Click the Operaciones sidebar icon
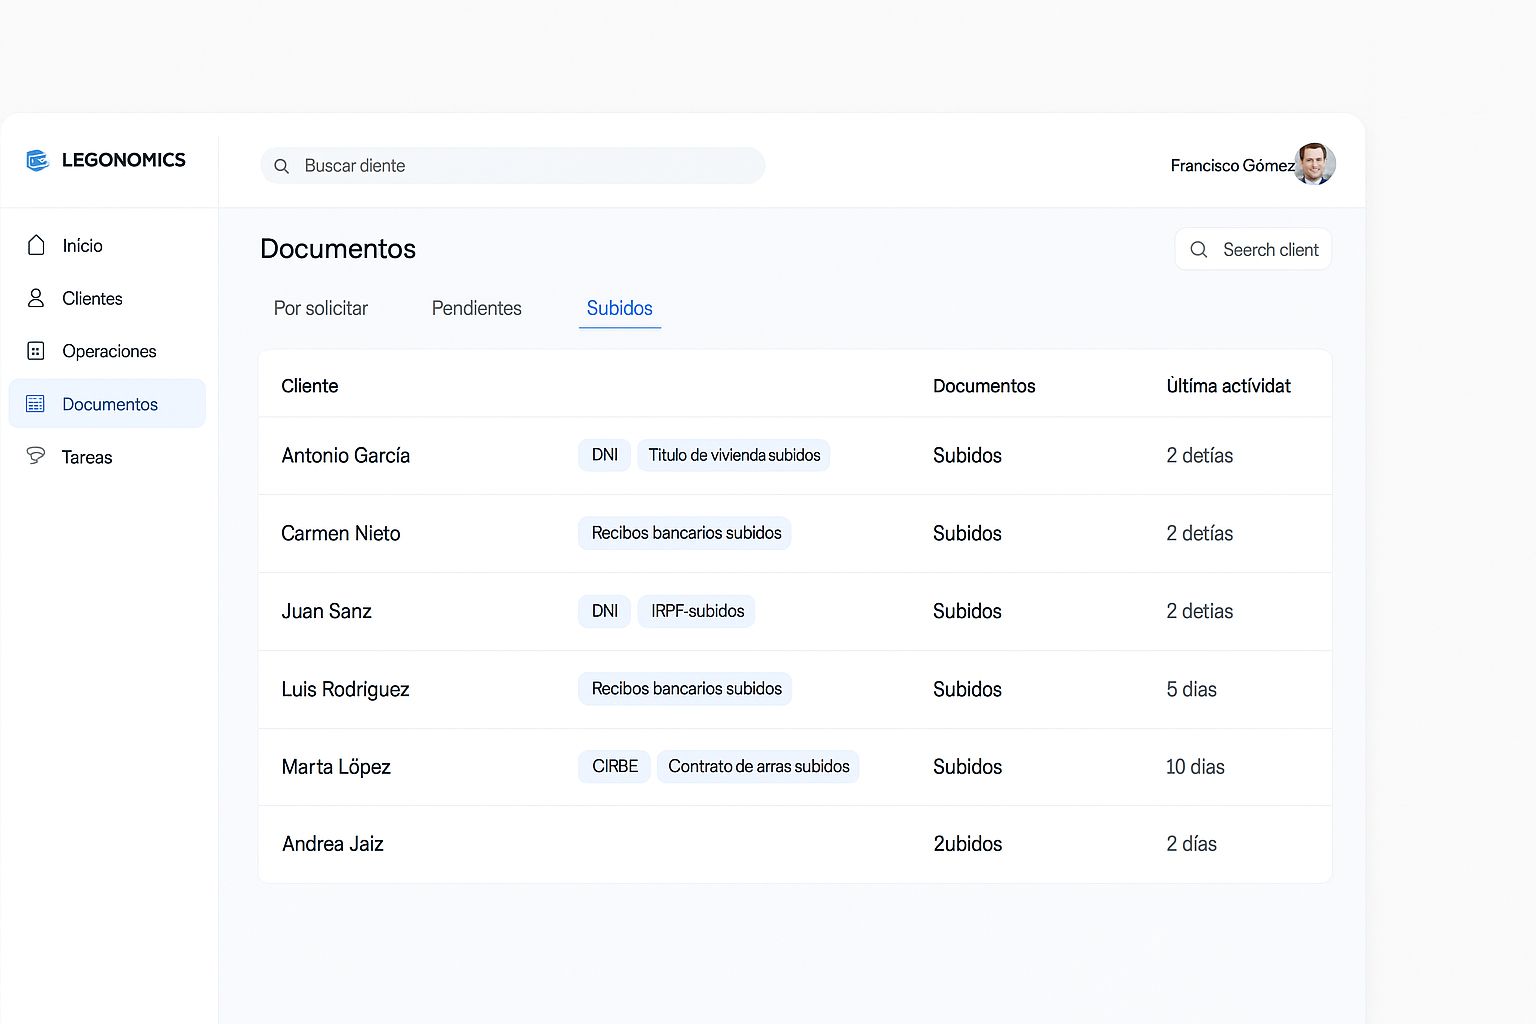The width and height of the screenshot is (1536, 1024). (36, 351)
